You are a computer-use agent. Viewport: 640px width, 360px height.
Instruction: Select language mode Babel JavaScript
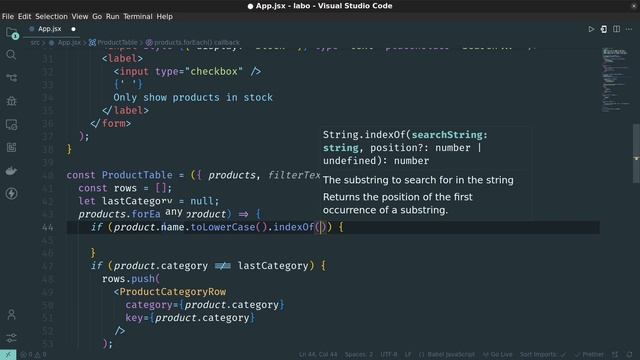(x=447, y=355)
